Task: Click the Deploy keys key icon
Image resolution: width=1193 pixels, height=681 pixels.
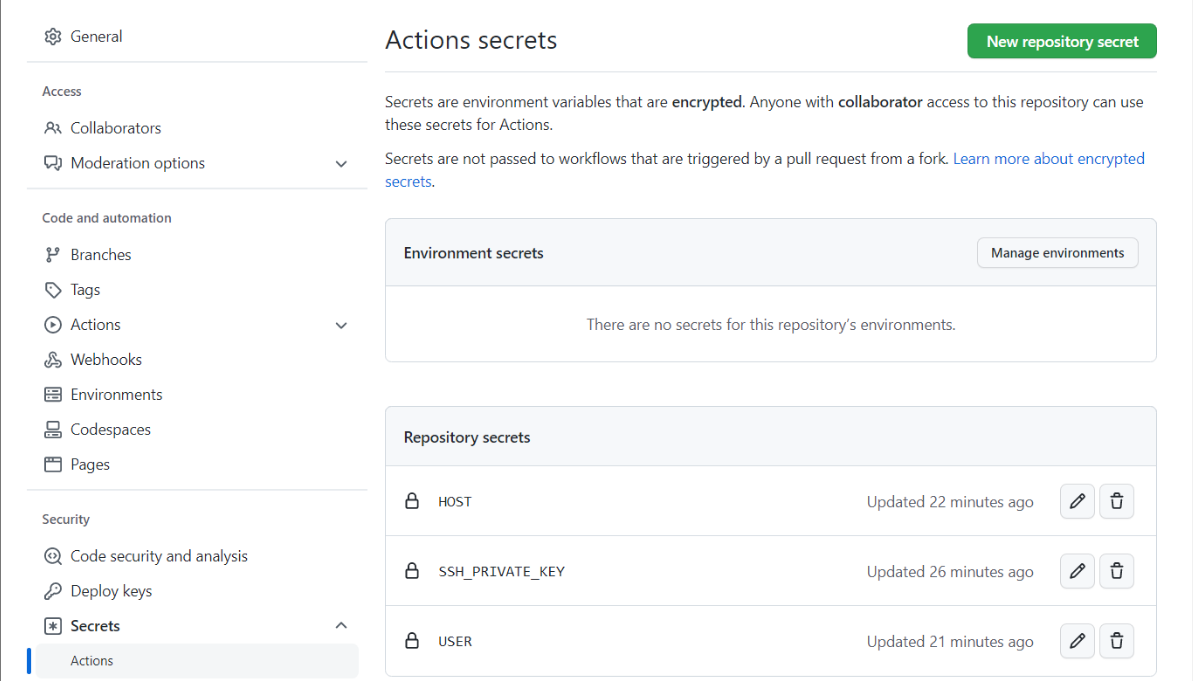Action: [53, 591]
